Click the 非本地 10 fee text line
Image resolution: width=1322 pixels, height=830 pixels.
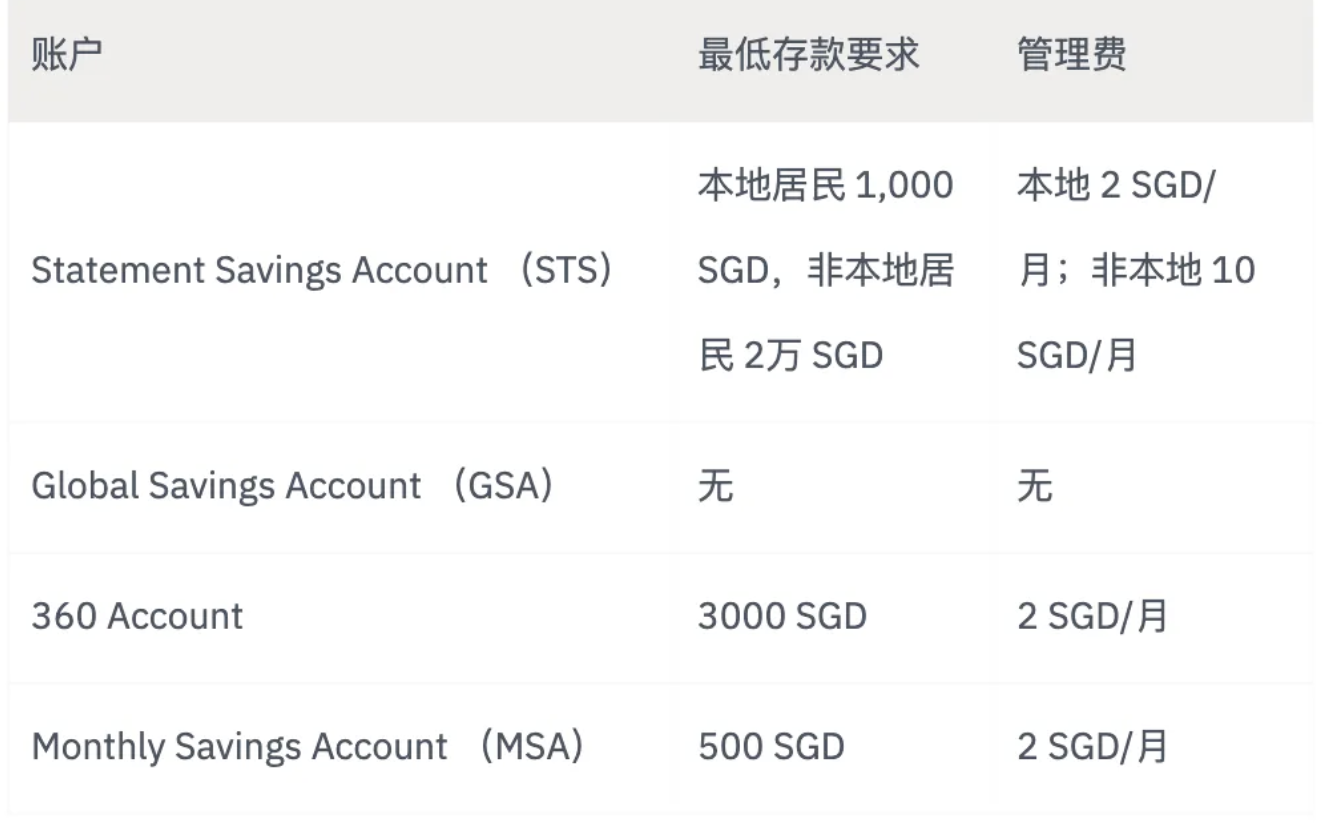(x=1136, y=270)
